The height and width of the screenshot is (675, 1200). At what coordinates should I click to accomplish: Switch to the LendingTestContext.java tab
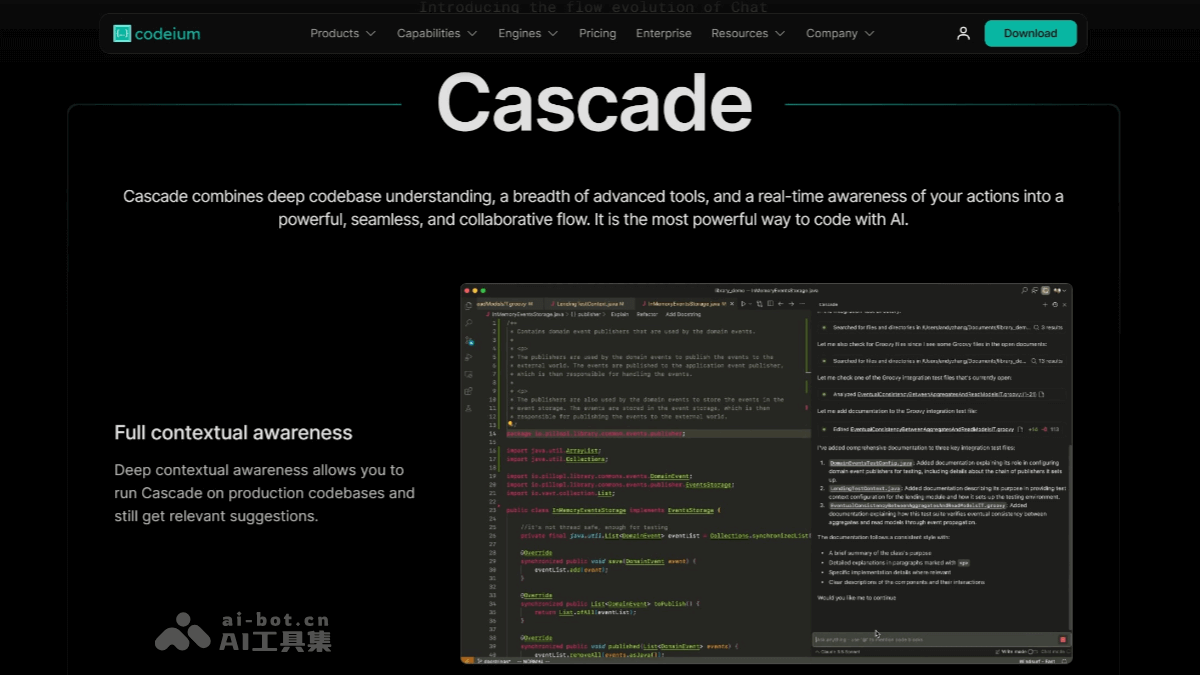(x=589, y=304)
